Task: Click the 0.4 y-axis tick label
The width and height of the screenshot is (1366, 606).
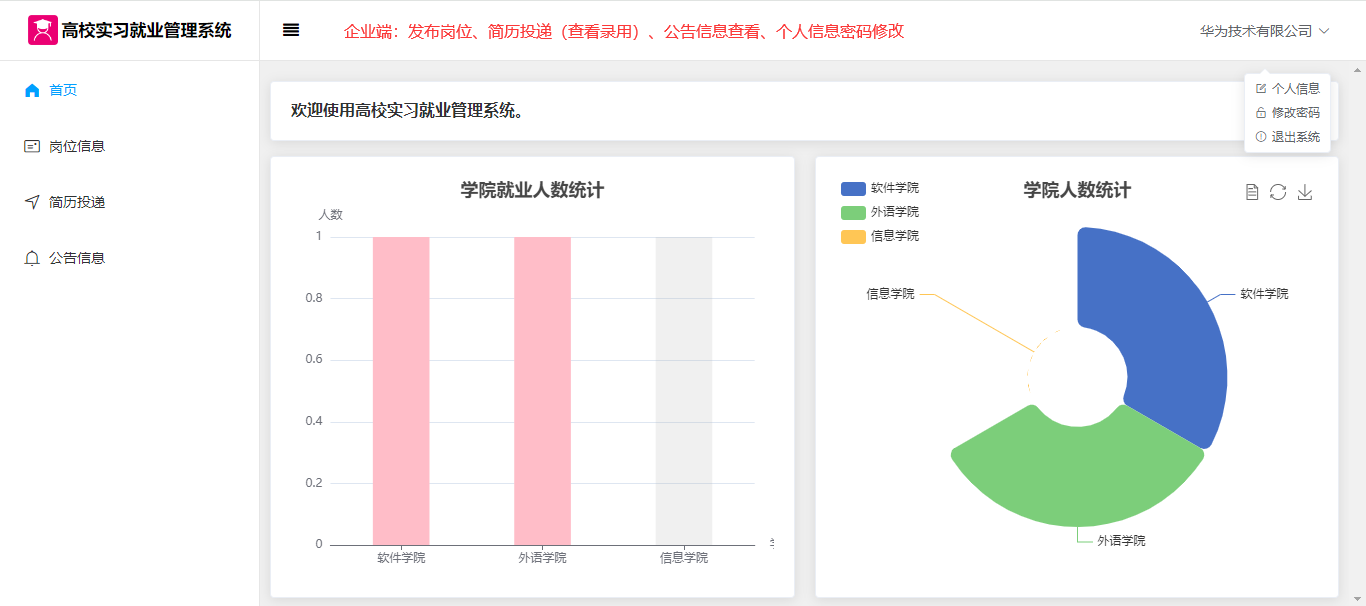Action: (x=314, y=421)
